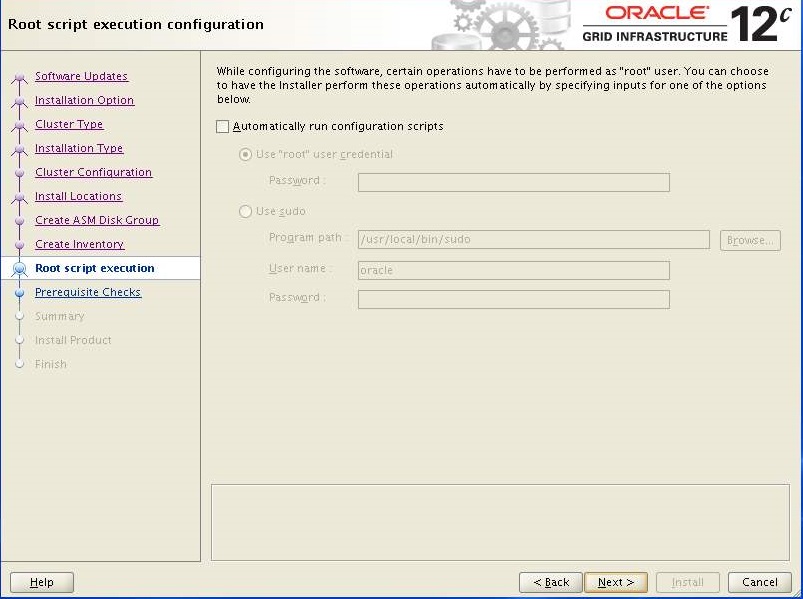Click the Create Inventory step node icon
The image size is (803, 599).
pos(19,245)
